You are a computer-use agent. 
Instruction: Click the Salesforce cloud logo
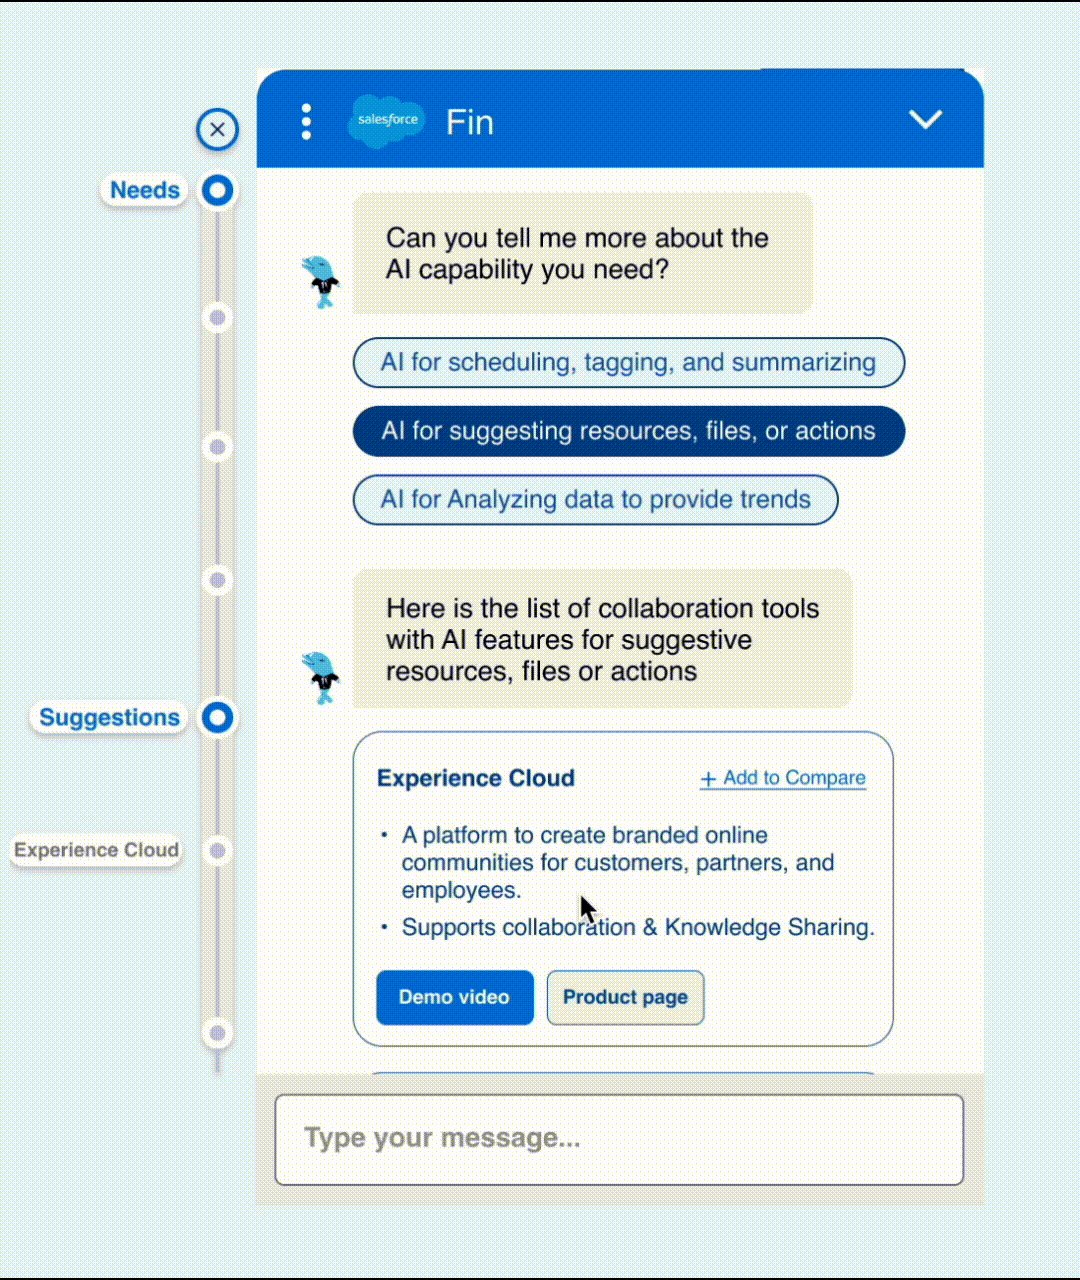pyautogui.click(x=387, y=121)
